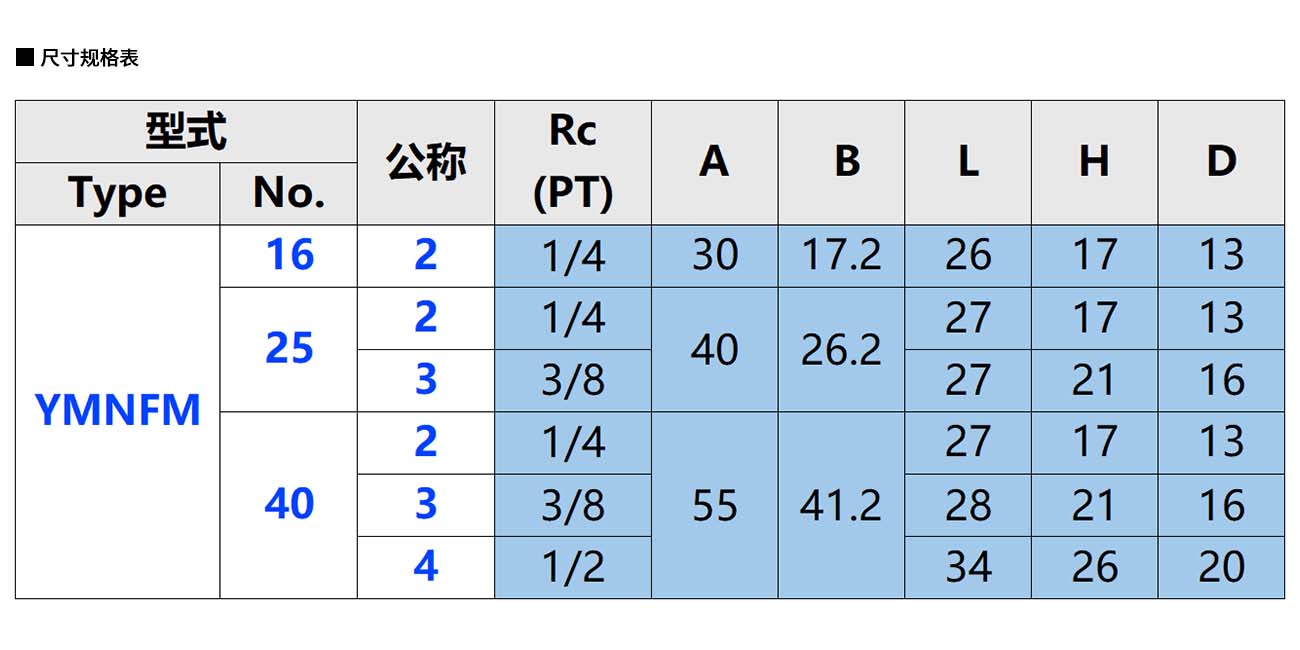Click the black square bullet beside 尺寸规格表
This screenshot has height=650, width=1300.
coord(25,57)
